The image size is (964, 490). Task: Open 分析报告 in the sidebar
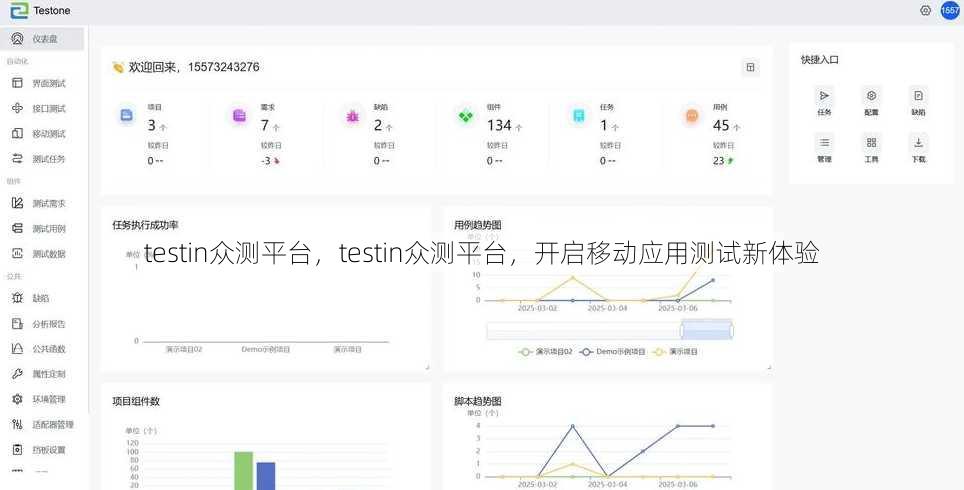point(42,323)
